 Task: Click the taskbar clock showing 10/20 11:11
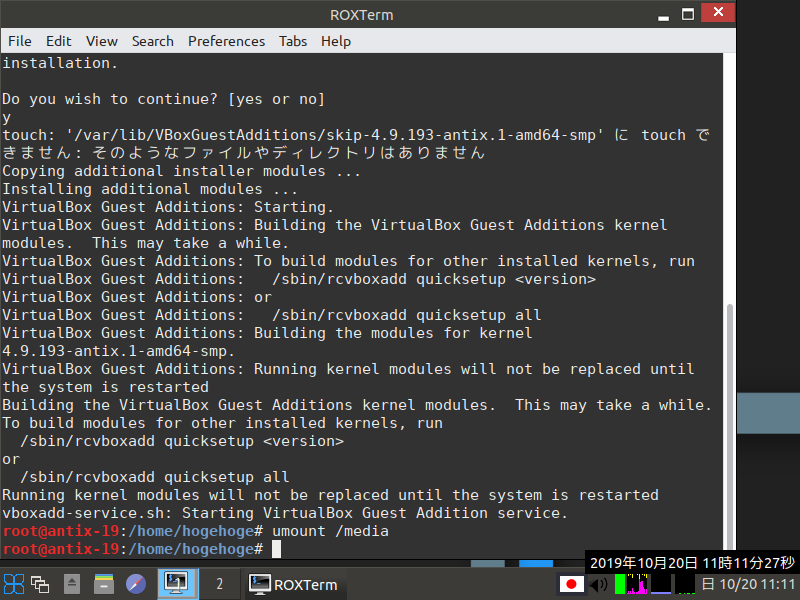tap(748, 584)
